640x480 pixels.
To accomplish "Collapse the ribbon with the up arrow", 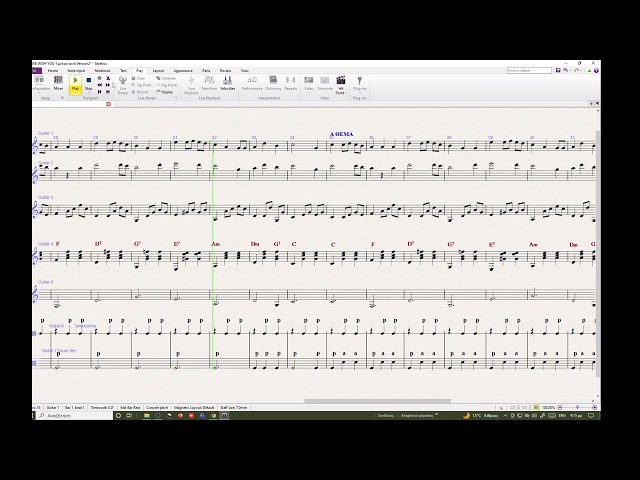I will tap(589, 71).
